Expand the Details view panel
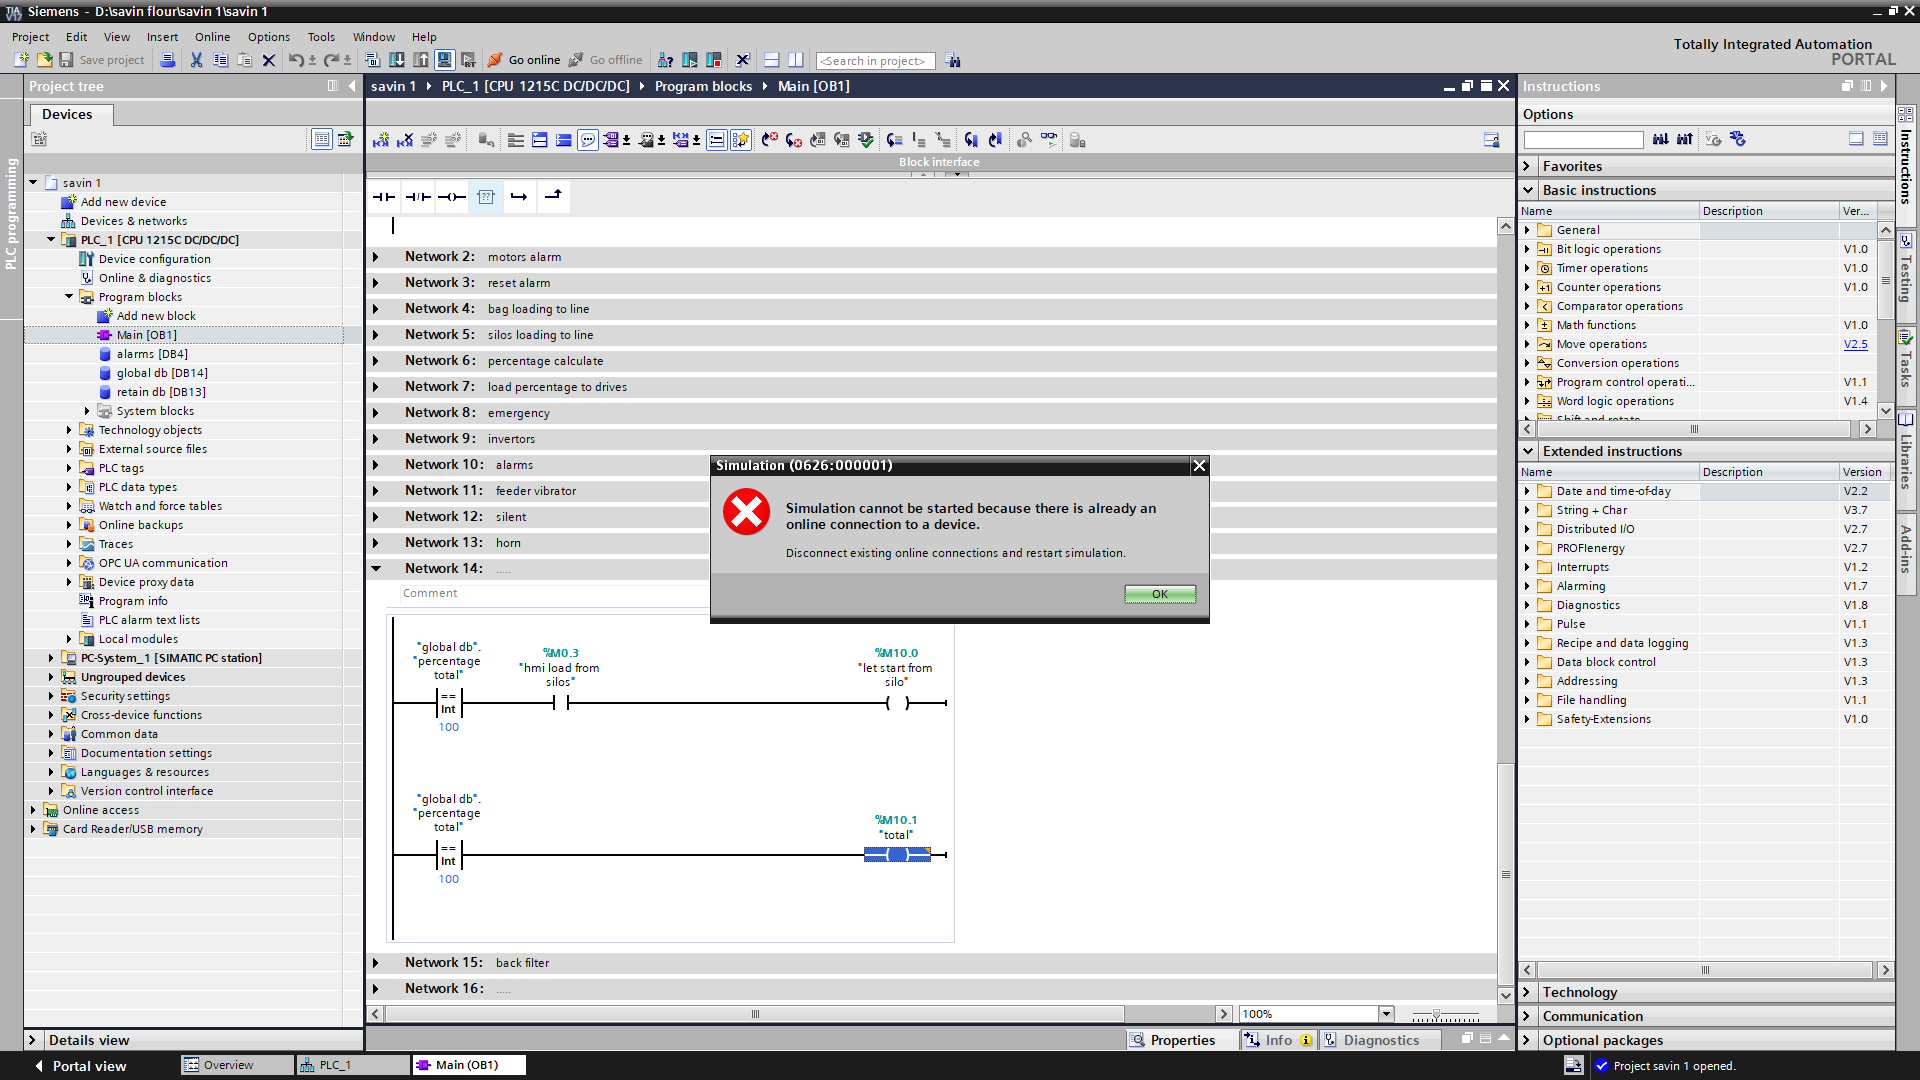 [x=32, y=1040]
